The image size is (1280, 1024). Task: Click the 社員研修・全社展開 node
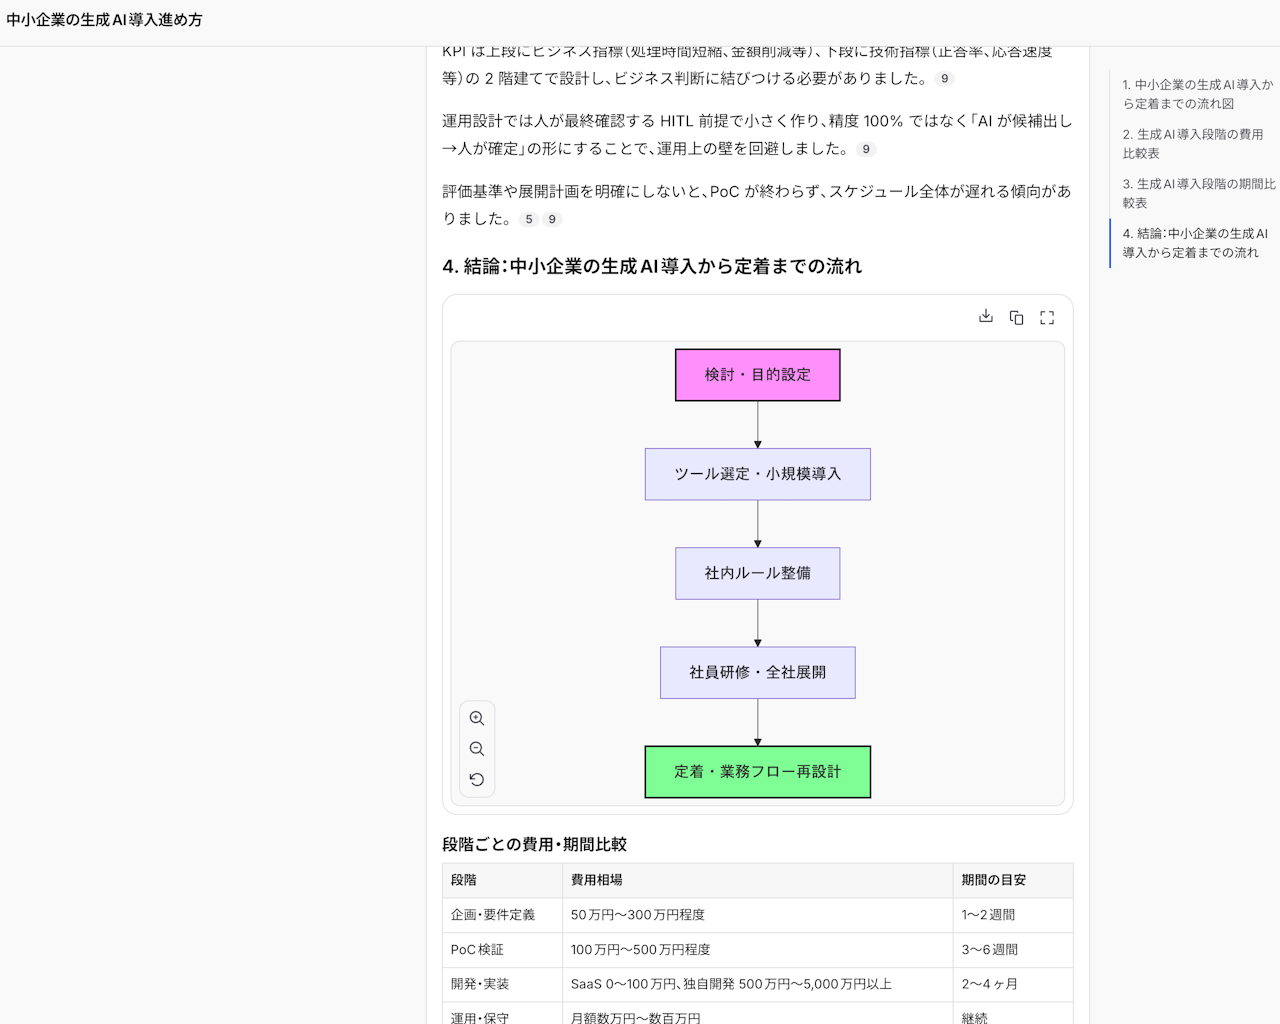[x=758, y=672]
